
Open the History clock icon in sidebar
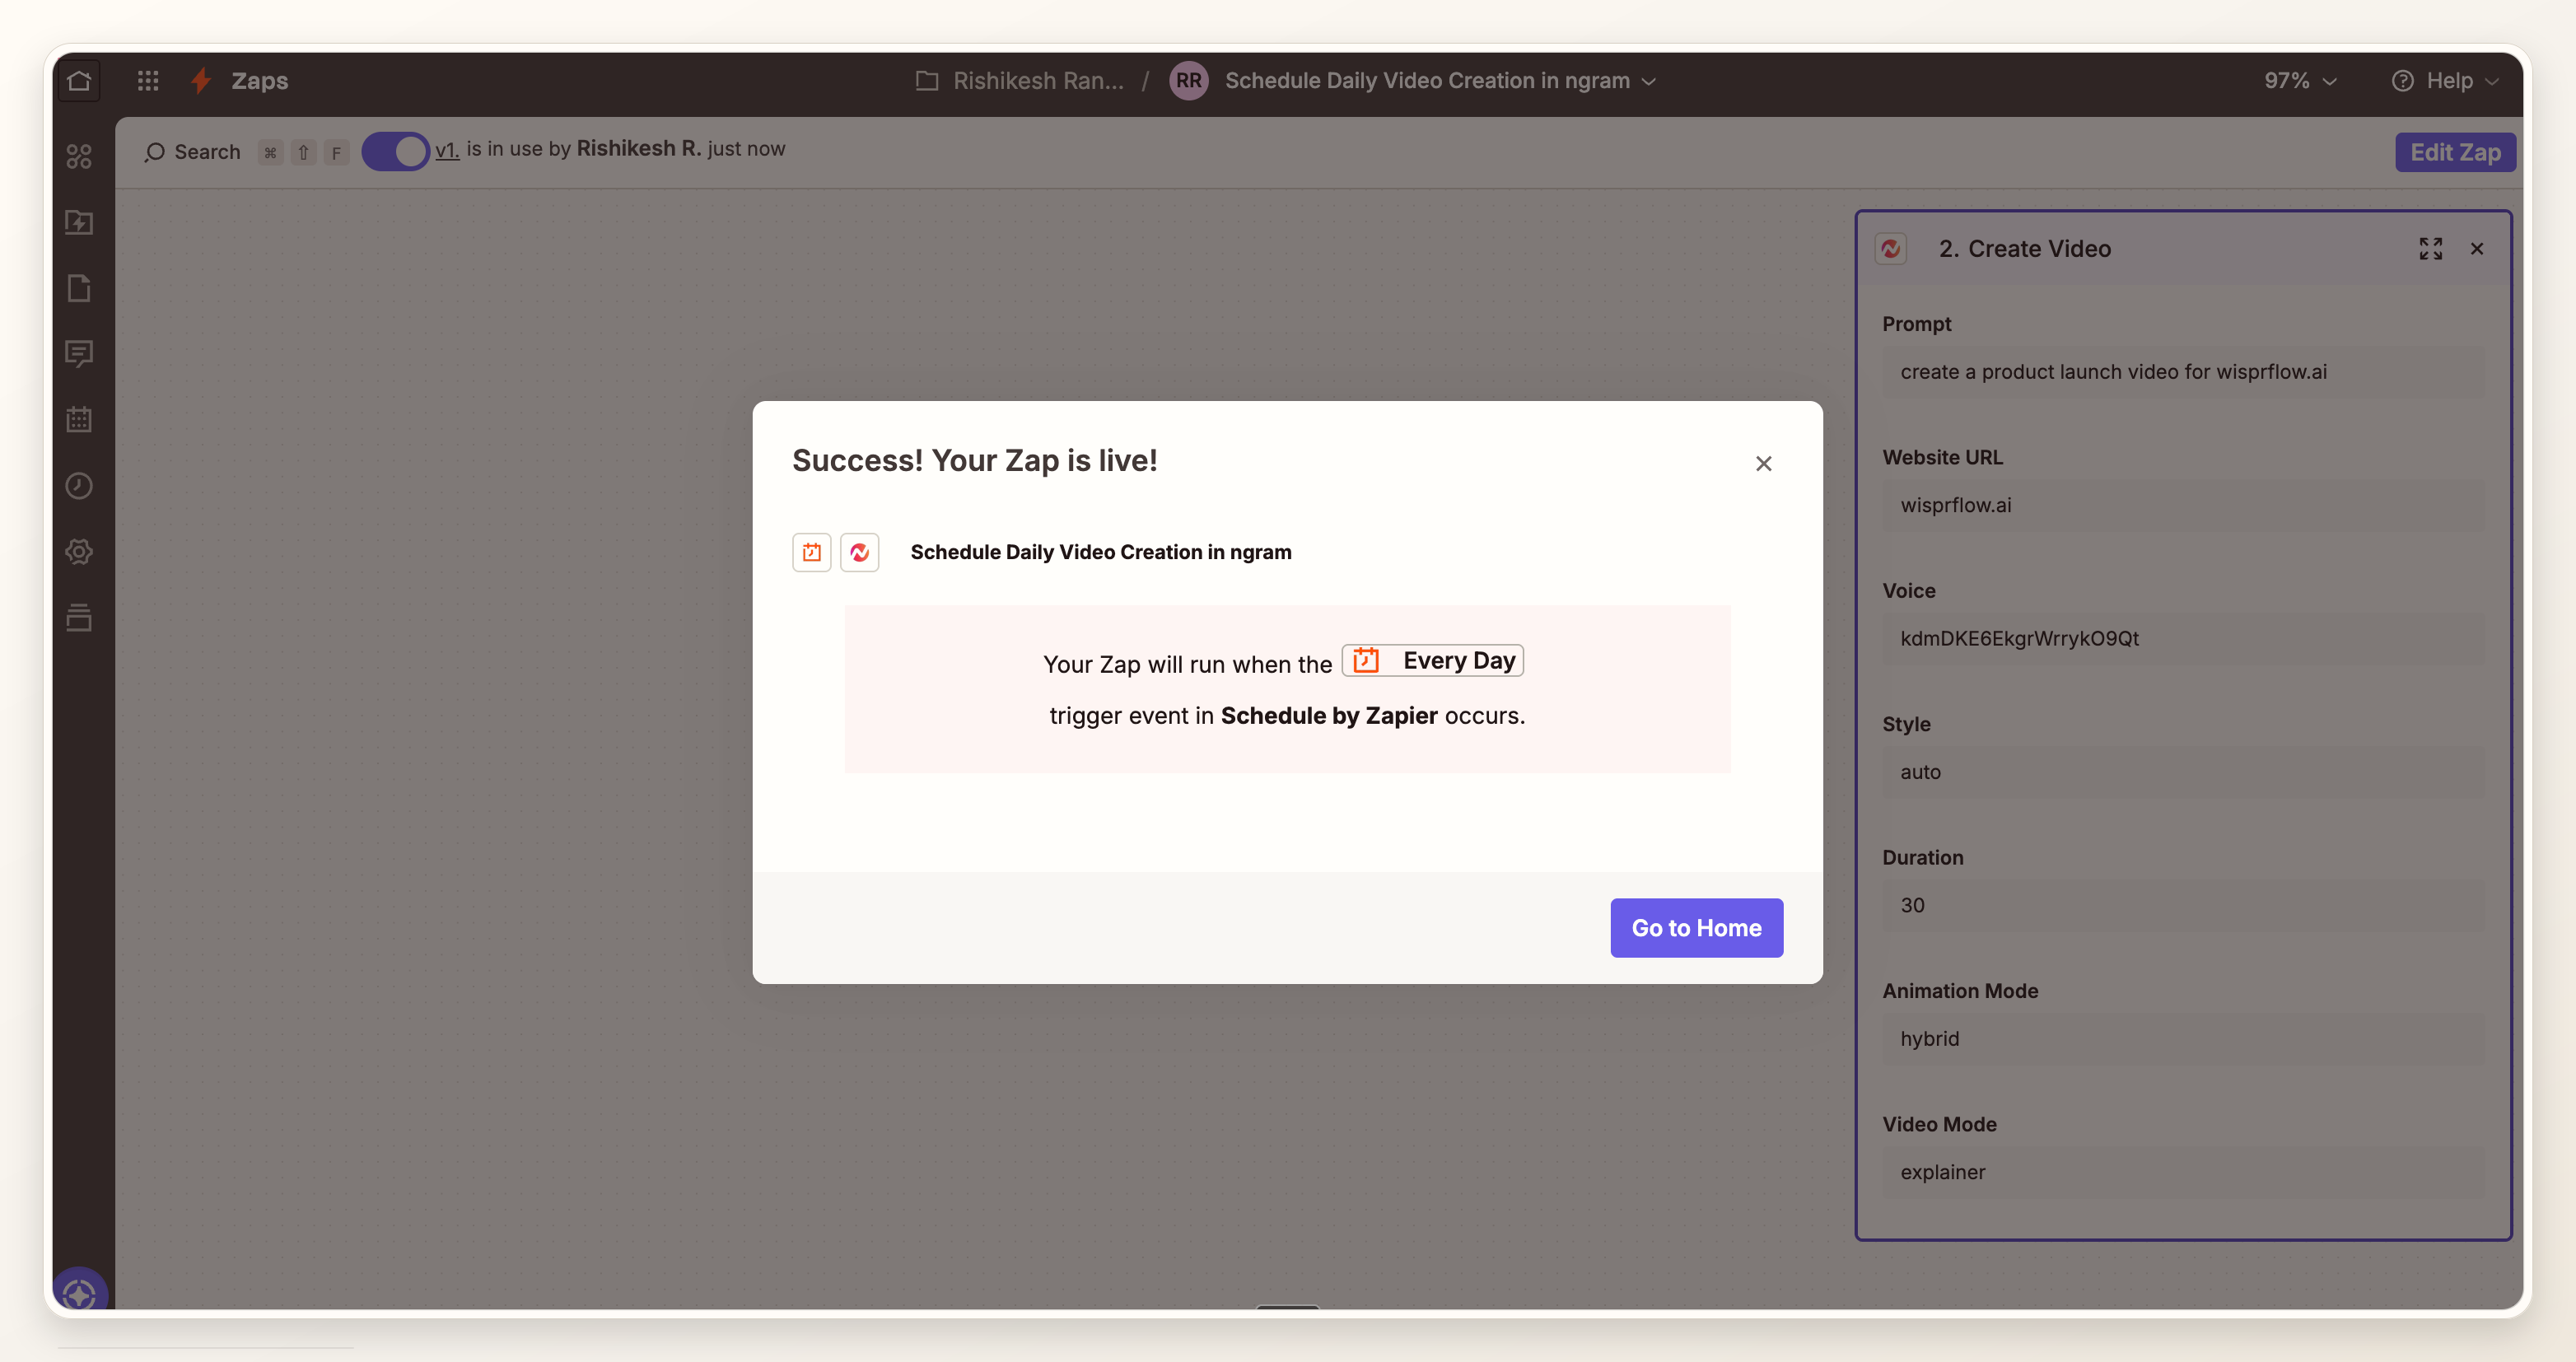click(79, 486)
